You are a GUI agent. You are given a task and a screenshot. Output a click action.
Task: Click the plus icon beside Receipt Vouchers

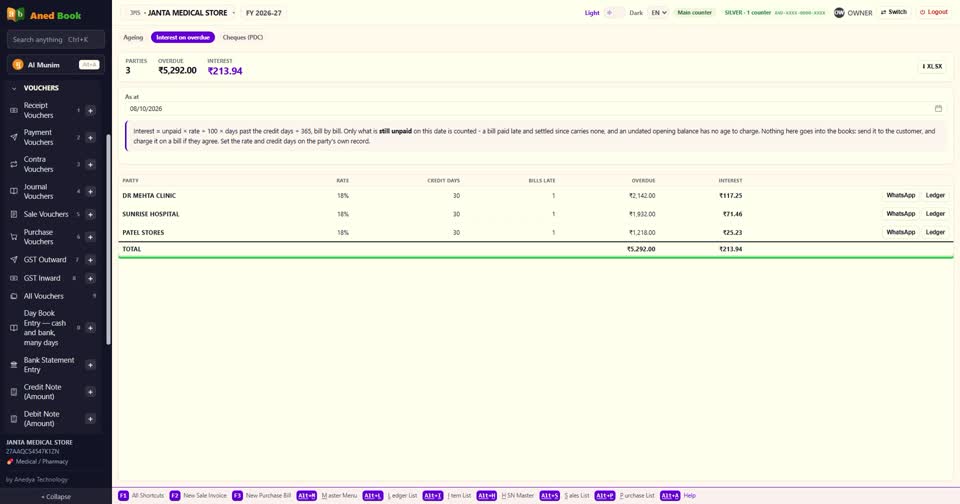[91, 111]
